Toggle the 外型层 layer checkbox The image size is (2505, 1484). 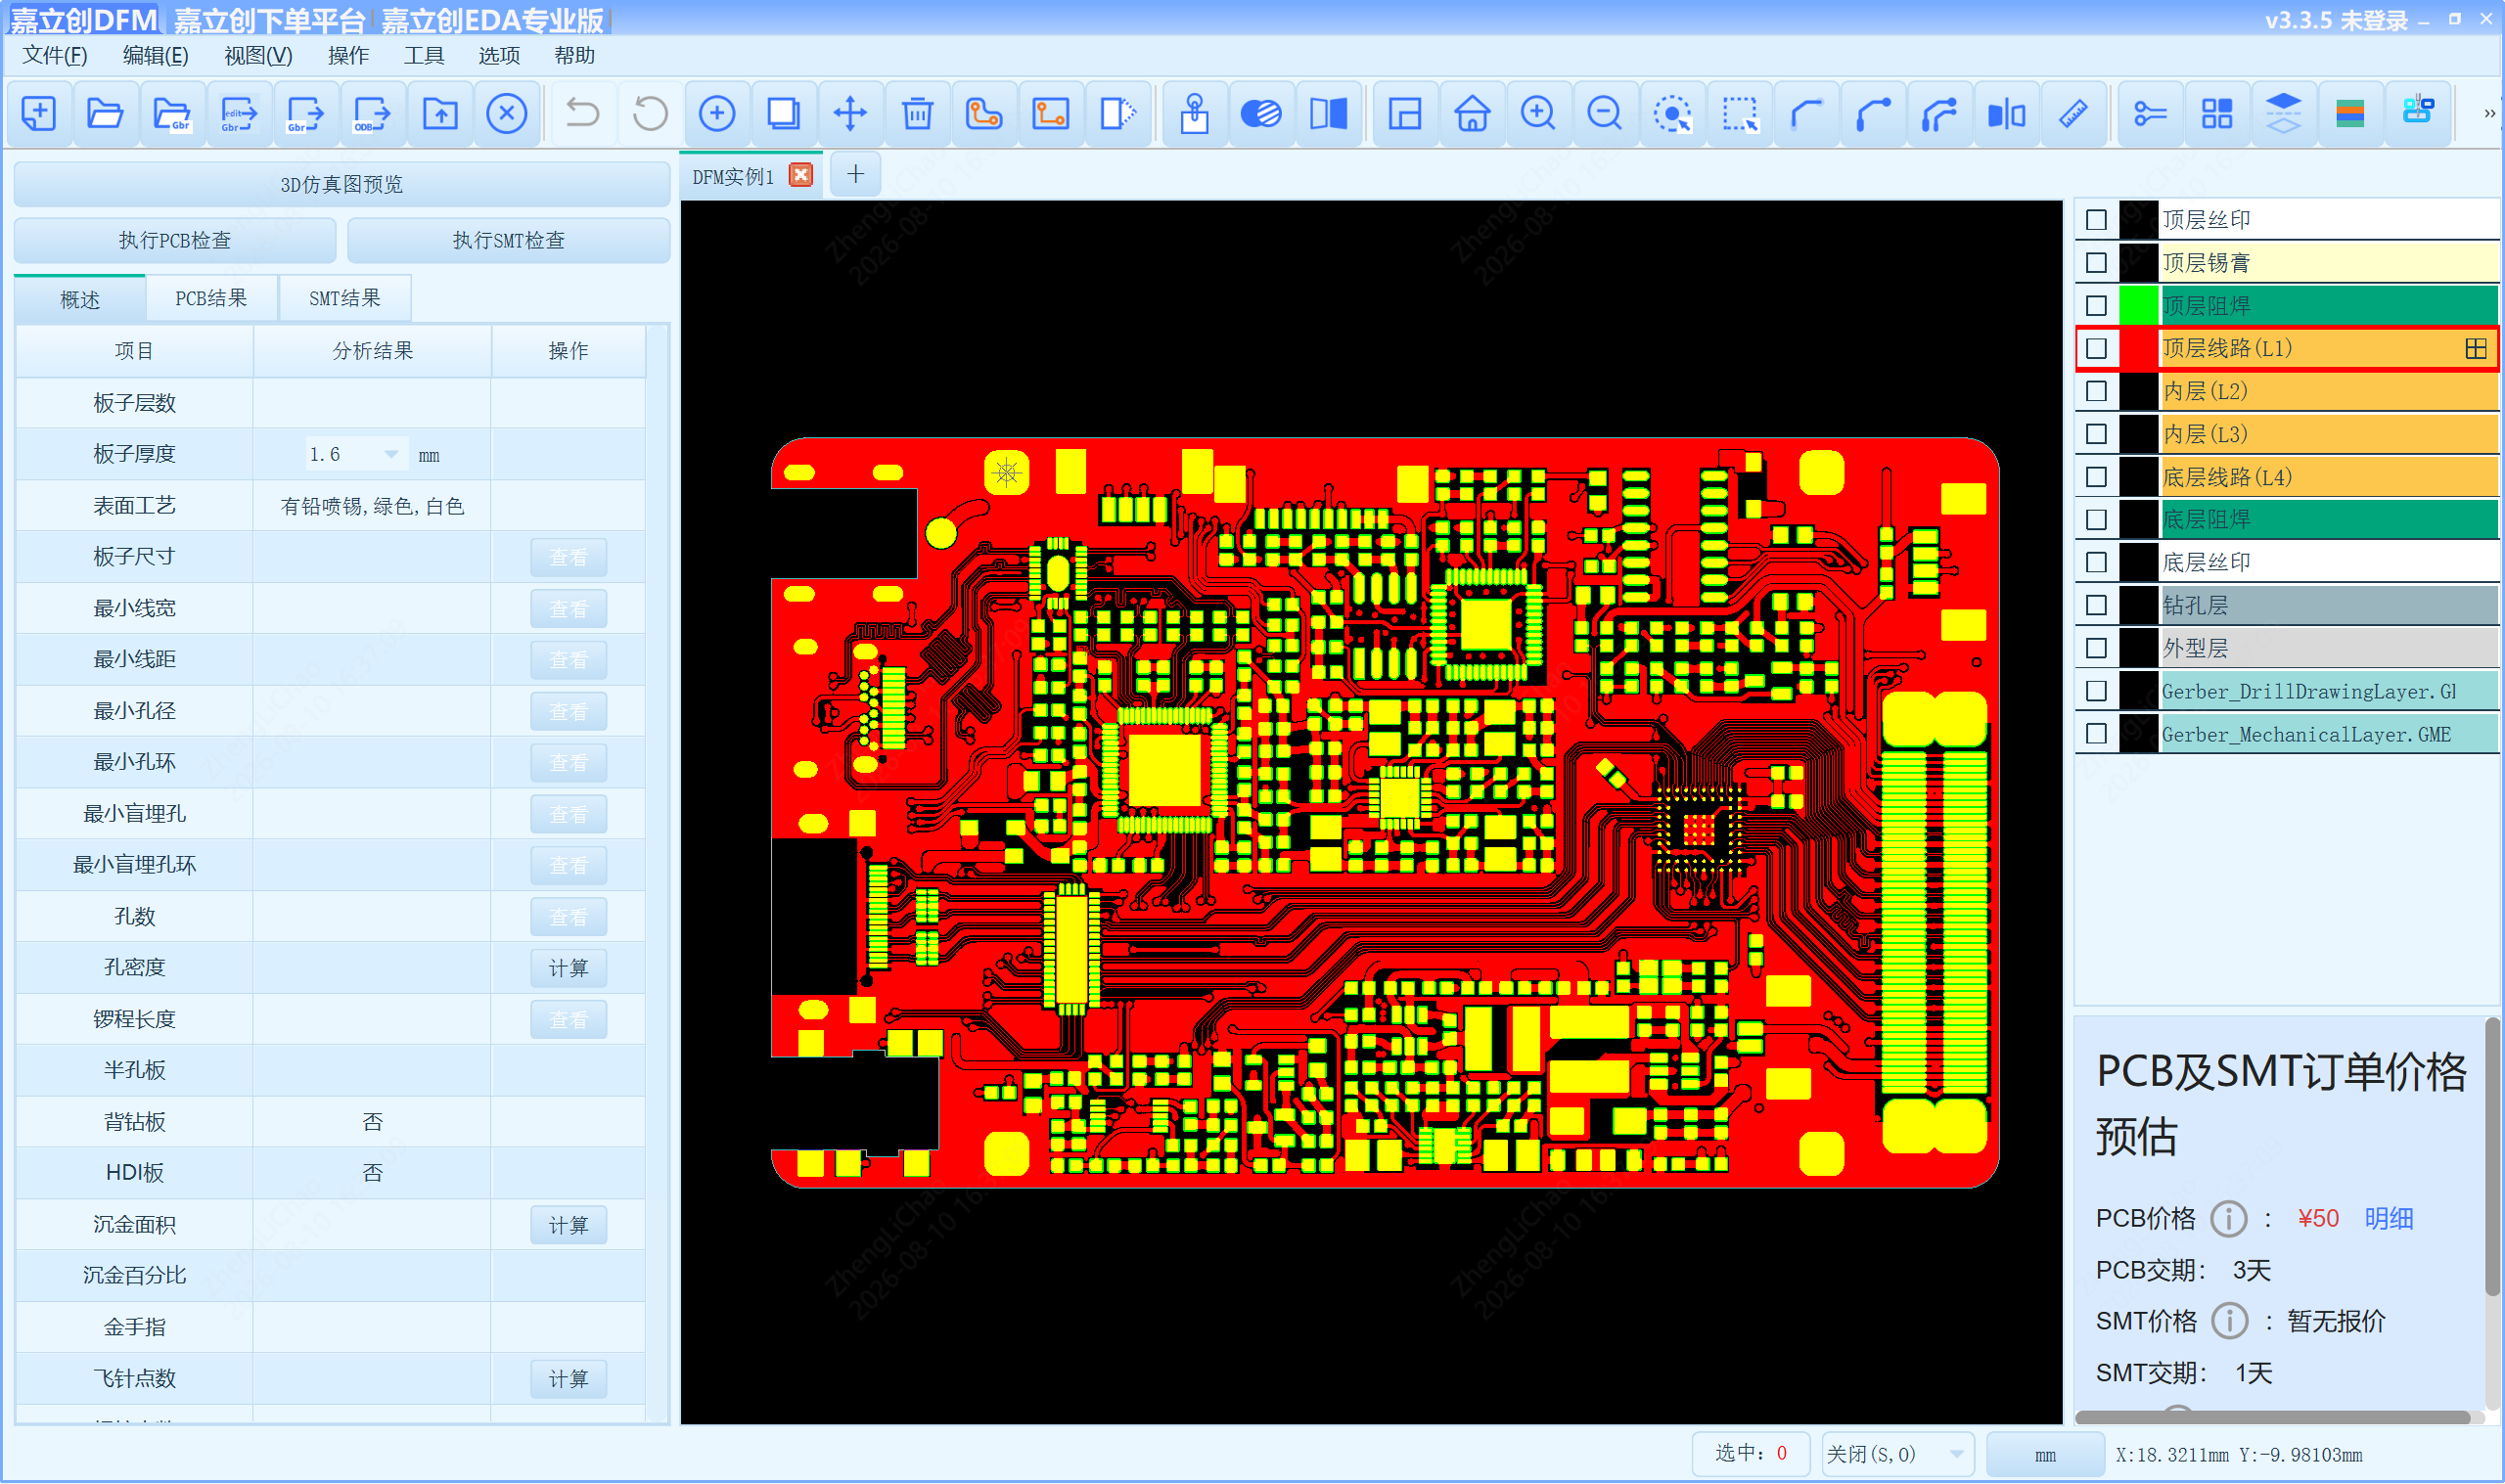click(2097, 648)
